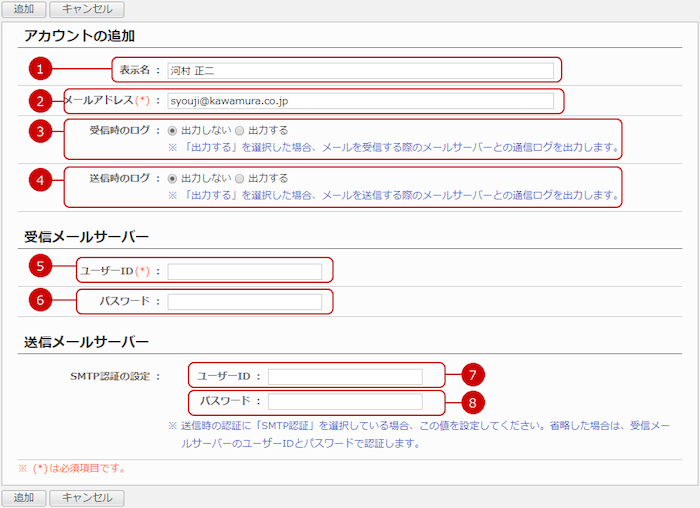This screenshot has height=508, width=700.
Task: Click the red number 1 callout marker
Action: 40,70
